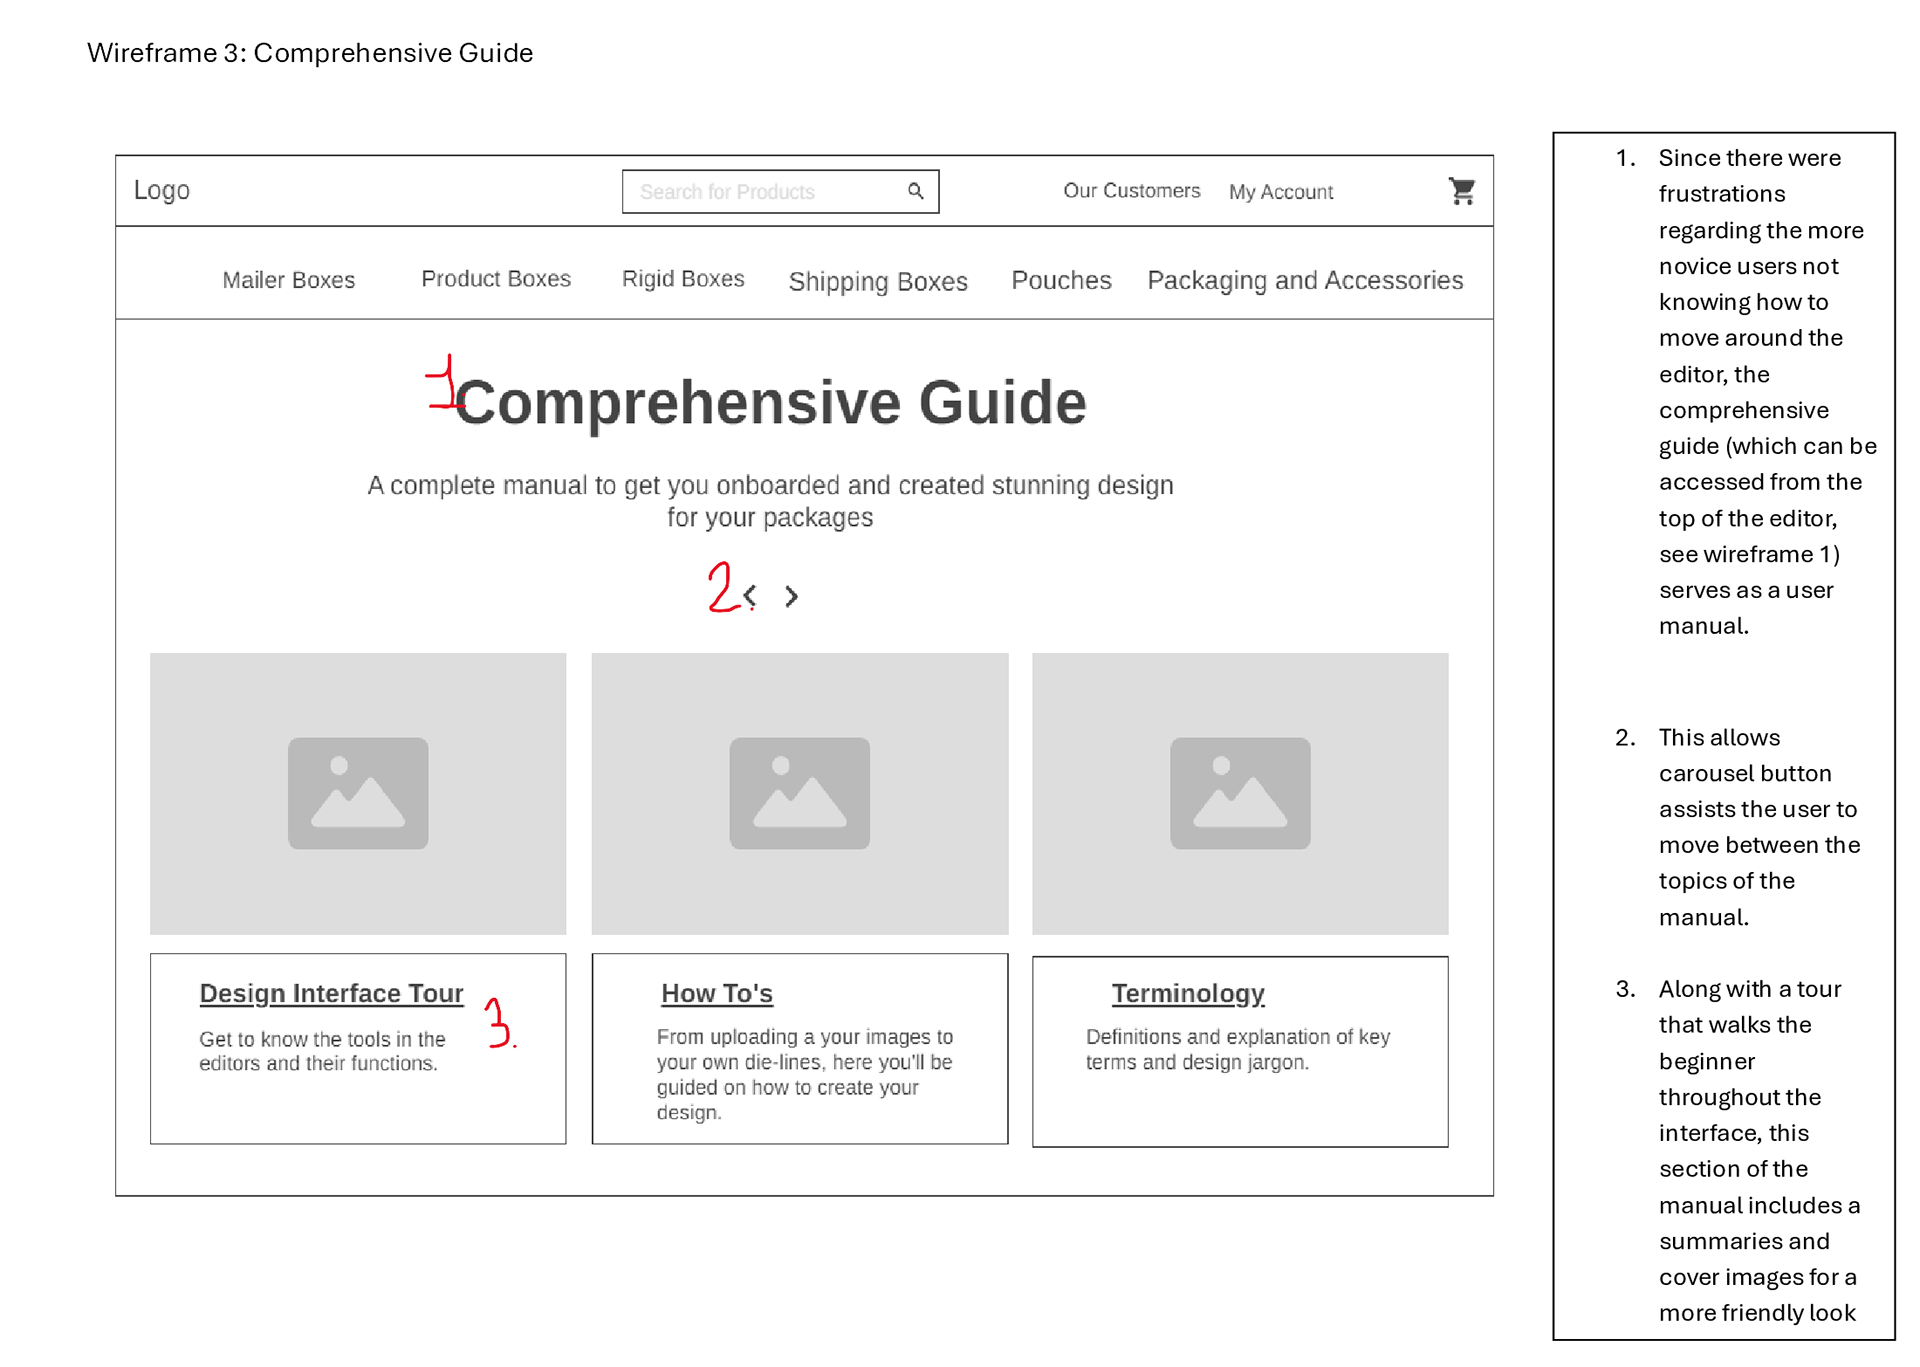Click the Comprehensive Guide title

771,402
